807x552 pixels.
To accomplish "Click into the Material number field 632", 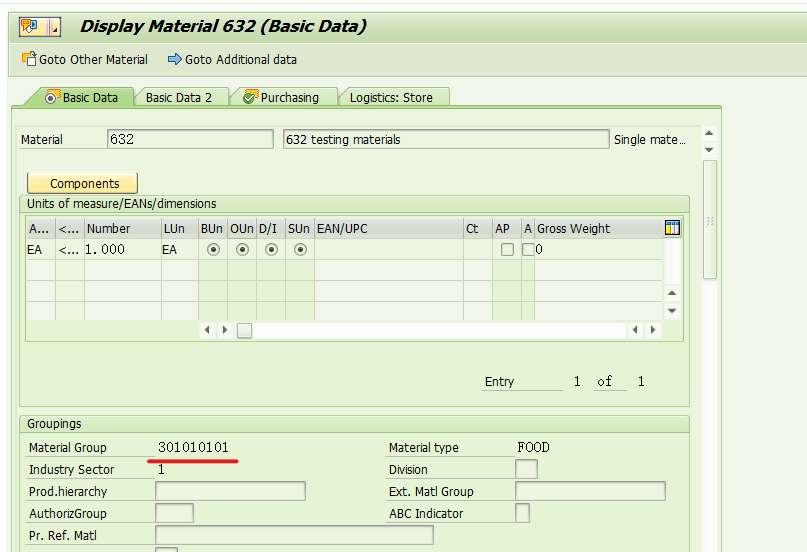I will point(190,139).
